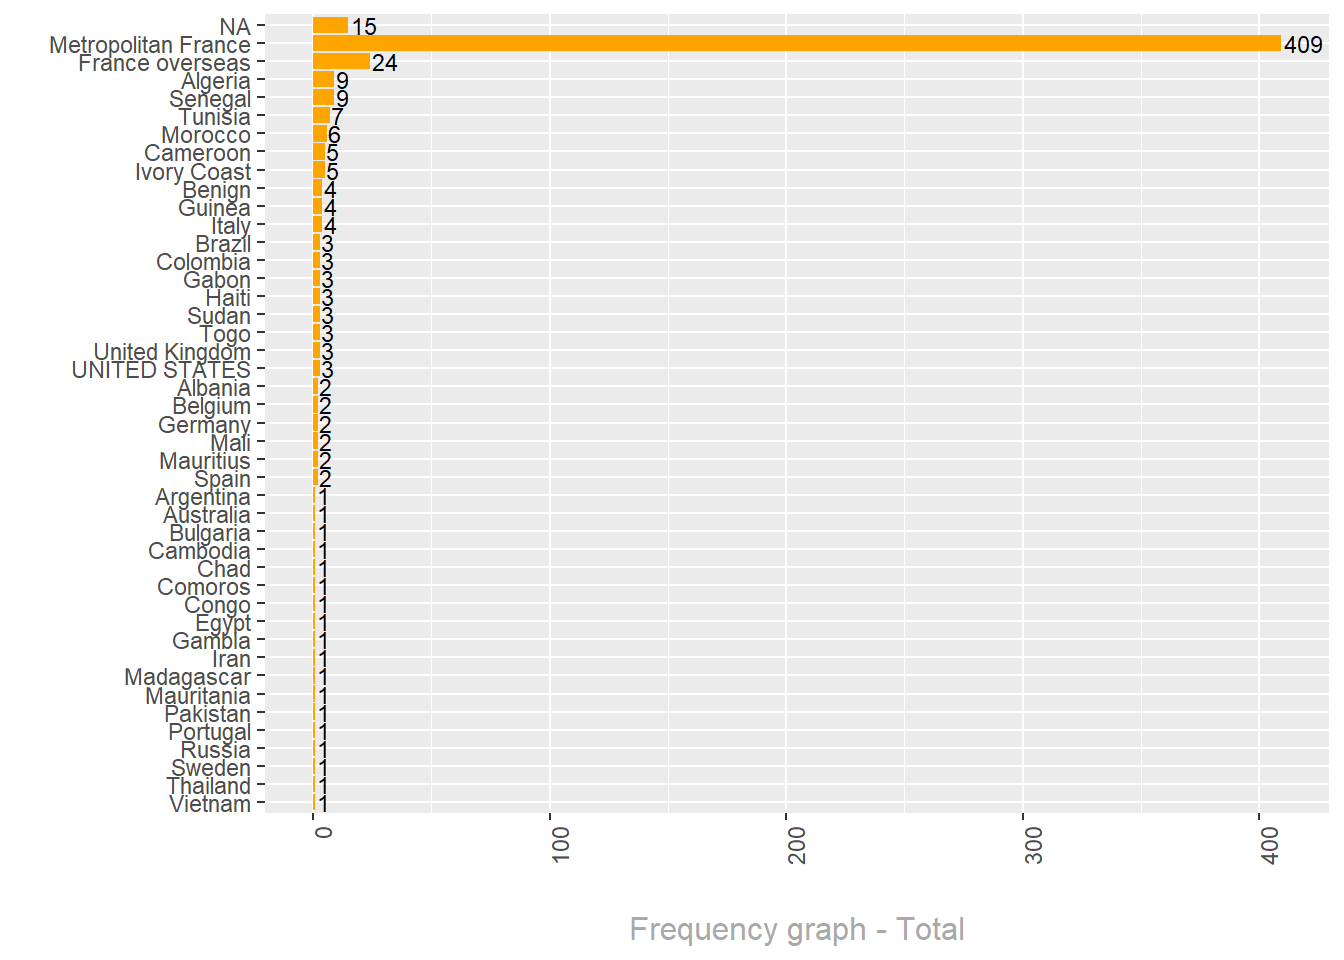Select the Ivory Coast axis label
The width and height of the screenshot is (1344, 960).
(x=193, y=172)
